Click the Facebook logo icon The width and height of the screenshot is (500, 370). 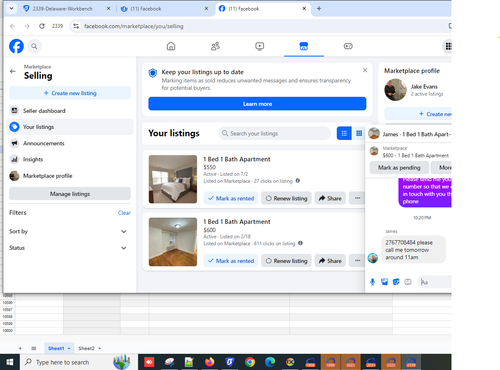[16, 46]
